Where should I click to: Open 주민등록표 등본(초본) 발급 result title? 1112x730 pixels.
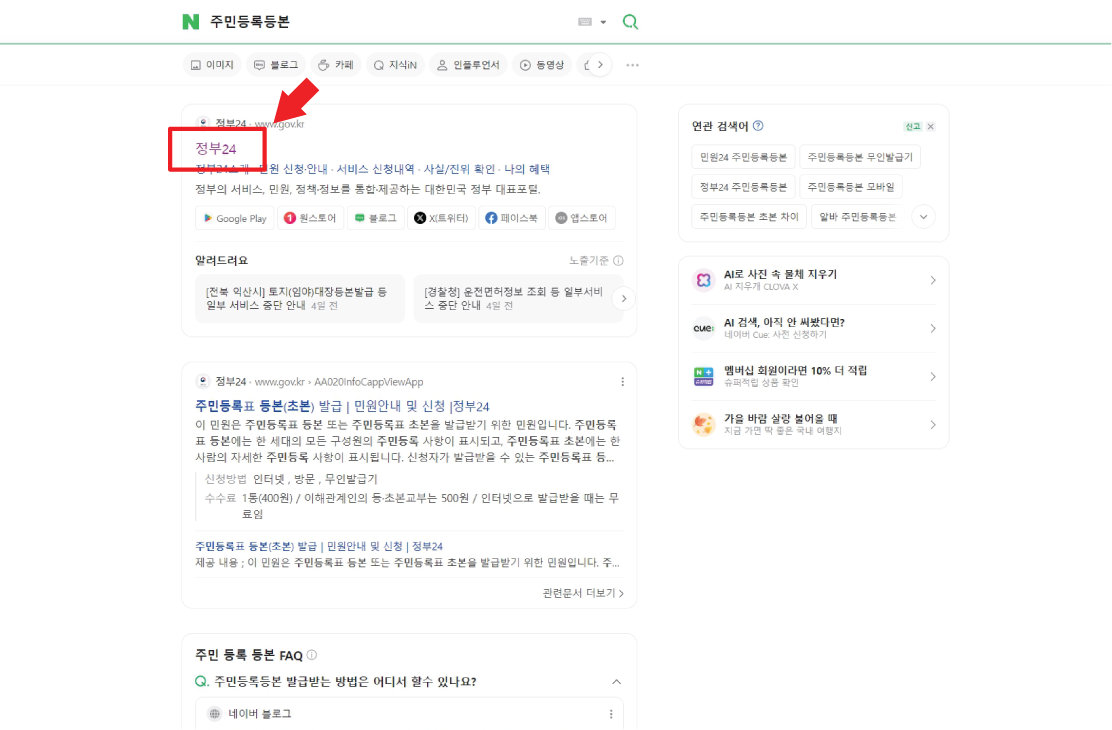[x=342, y=406]
